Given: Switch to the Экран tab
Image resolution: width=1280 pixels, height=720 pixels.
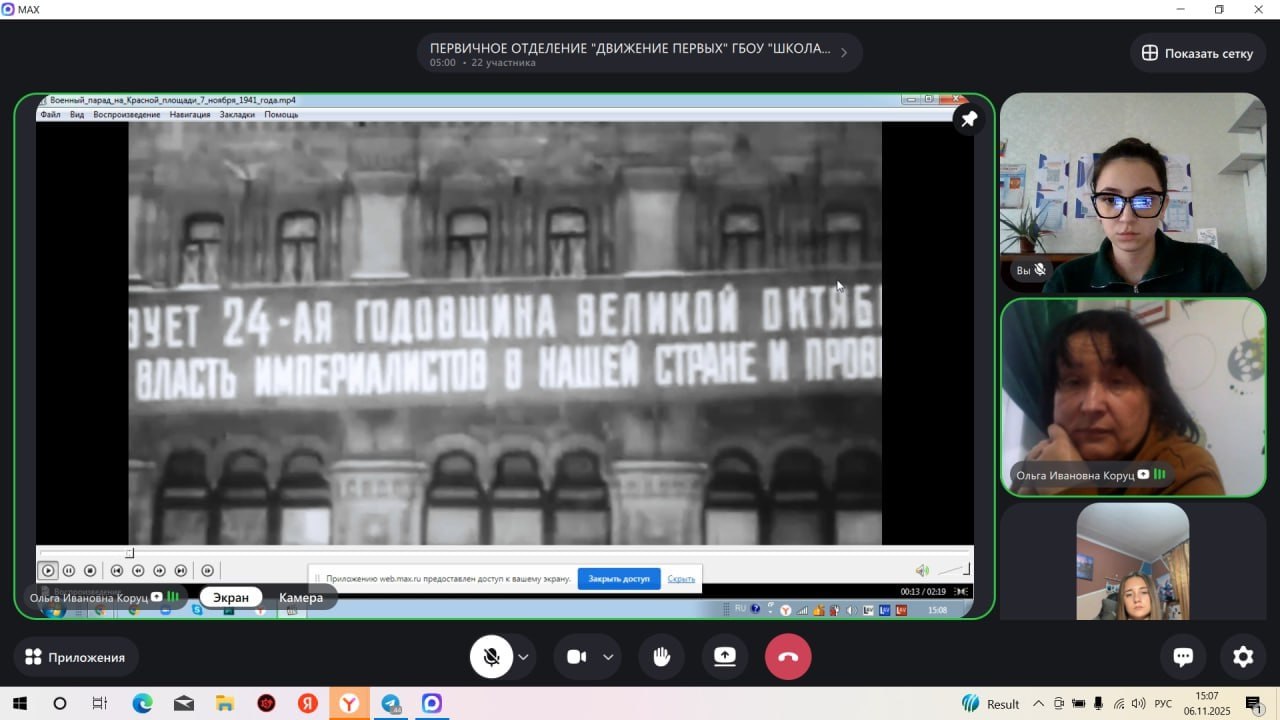Looking at the screenshot, I should point(231,598).
